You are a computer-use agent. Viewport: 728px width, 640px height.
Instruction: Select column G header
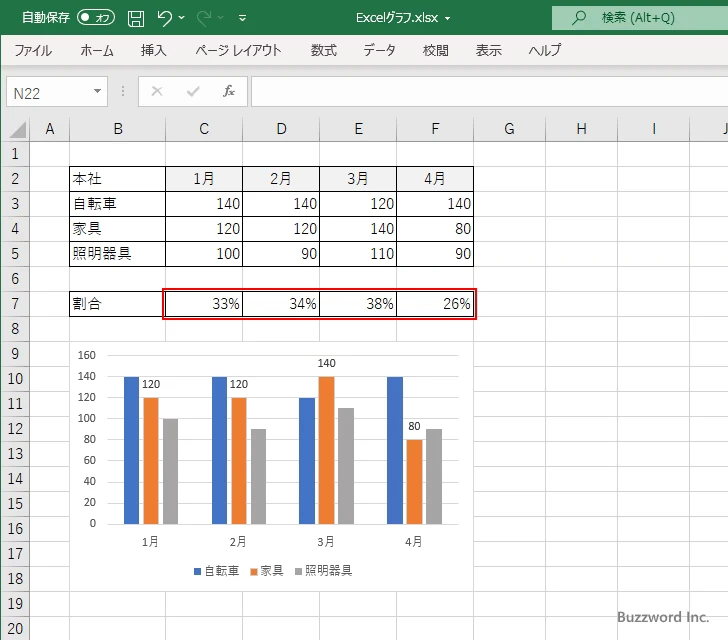[509, 129]
